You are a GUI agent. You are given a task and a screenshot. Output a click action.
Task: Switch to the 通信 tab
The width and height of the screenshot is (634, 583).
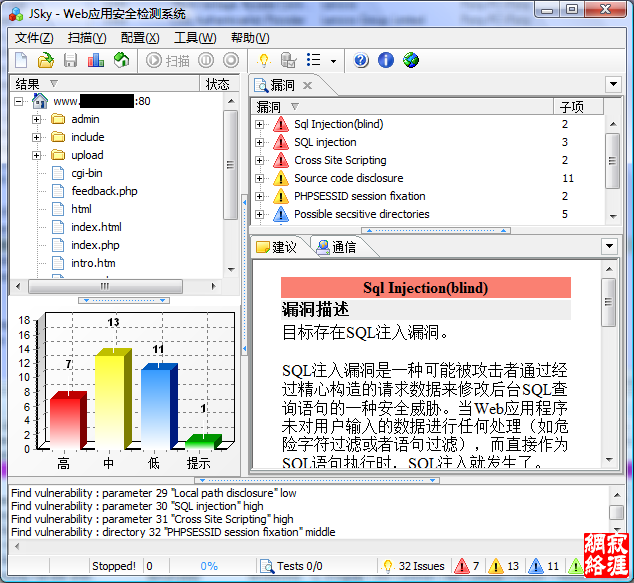click(x=335, y=247)
